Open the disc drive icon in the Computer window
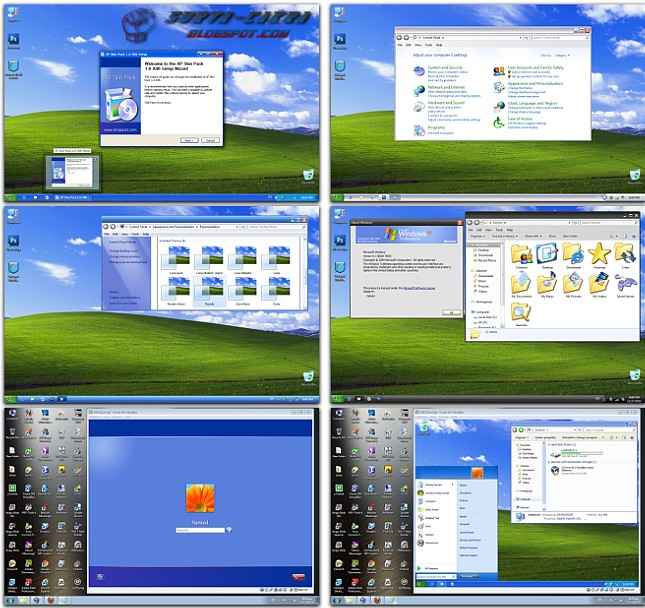The image size is (645, 608). (x=555, y=471)
